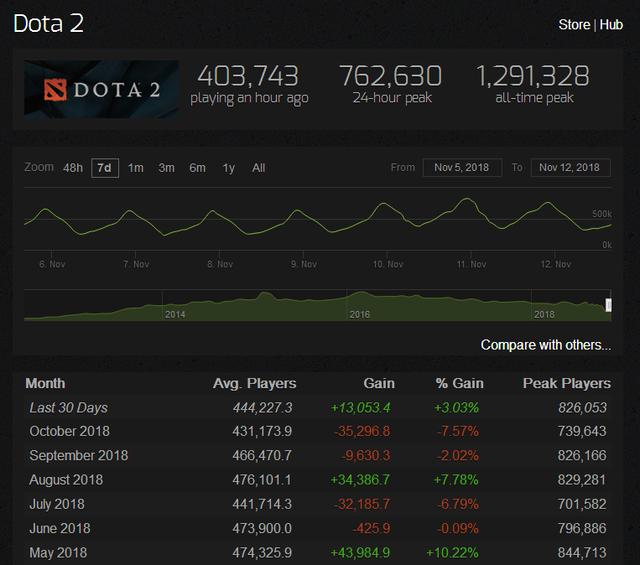Image resolution: width=640 pixels, height=565 pixels.
Task: Click the 11. Nov axis label
Action: coord(471,264)
